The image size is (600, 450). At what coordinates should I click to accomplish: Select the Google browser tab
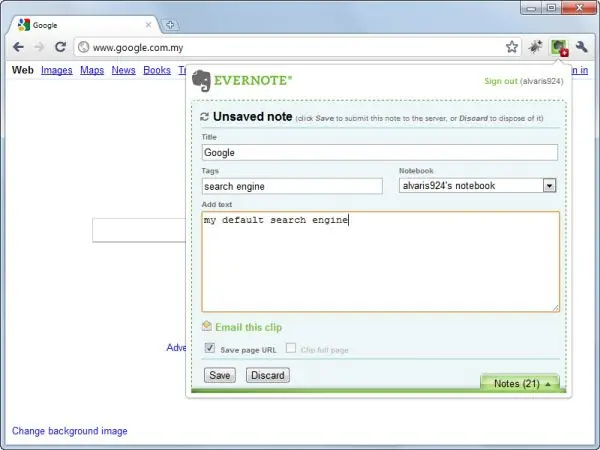click(83, 25)
